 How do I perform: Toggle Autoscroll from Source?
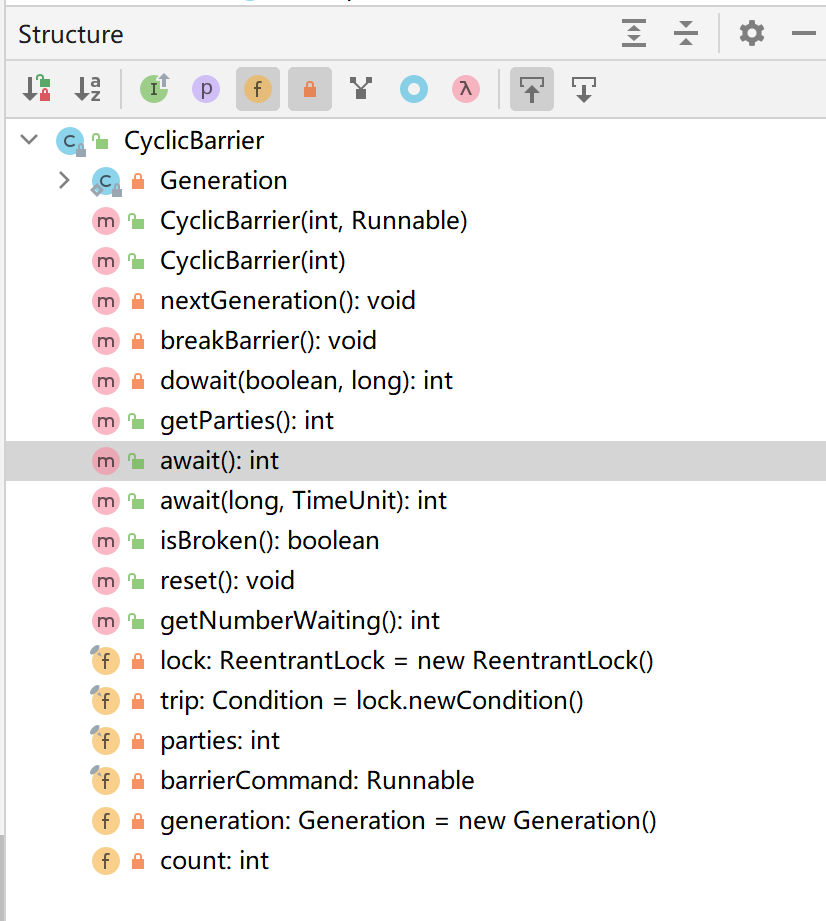(x=583, y=89)
